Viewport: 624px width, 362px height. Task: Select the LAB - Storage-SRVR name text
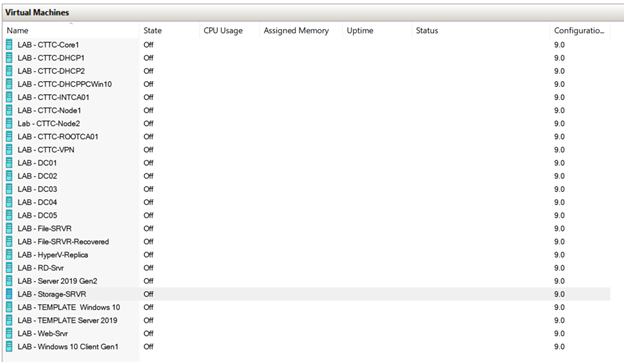(52, 294)
